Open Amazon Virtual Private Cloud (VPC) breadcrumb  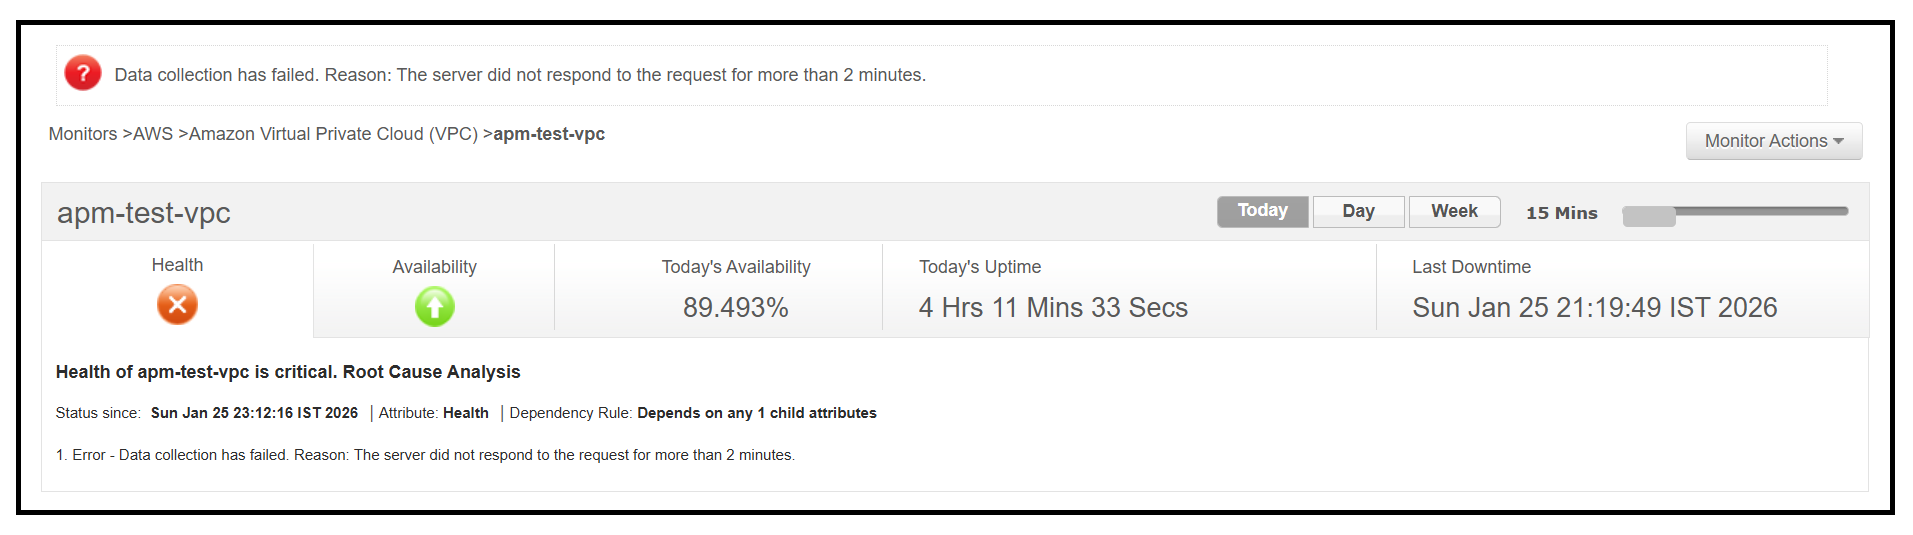pos(333,134)
